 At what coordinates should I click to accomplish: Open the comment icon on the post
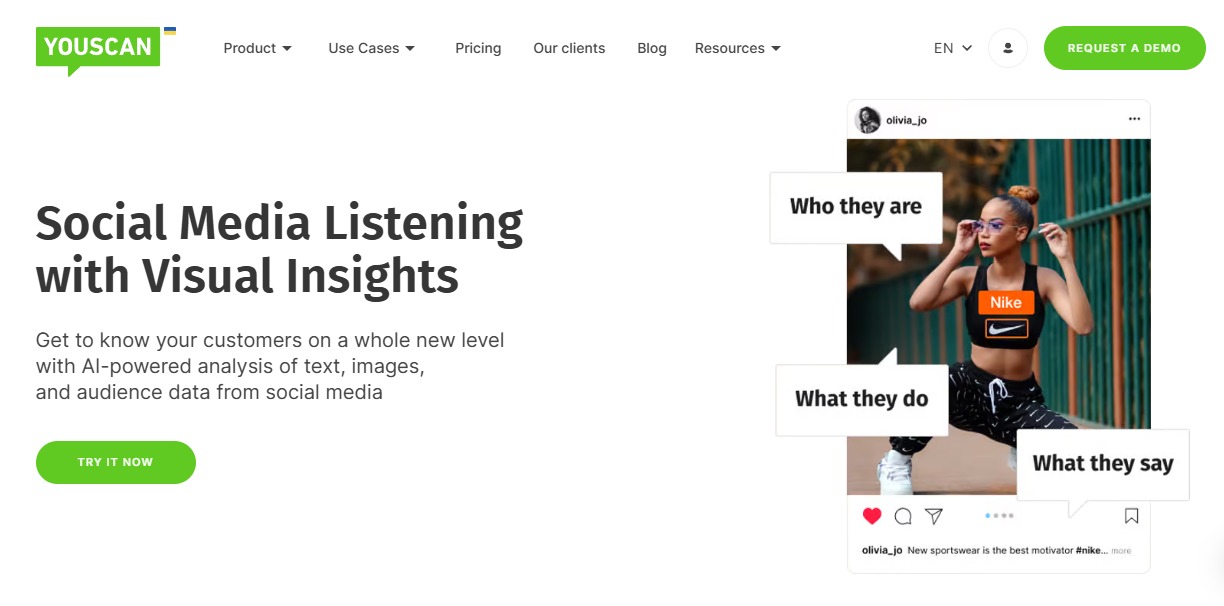[x=903, y=516]
